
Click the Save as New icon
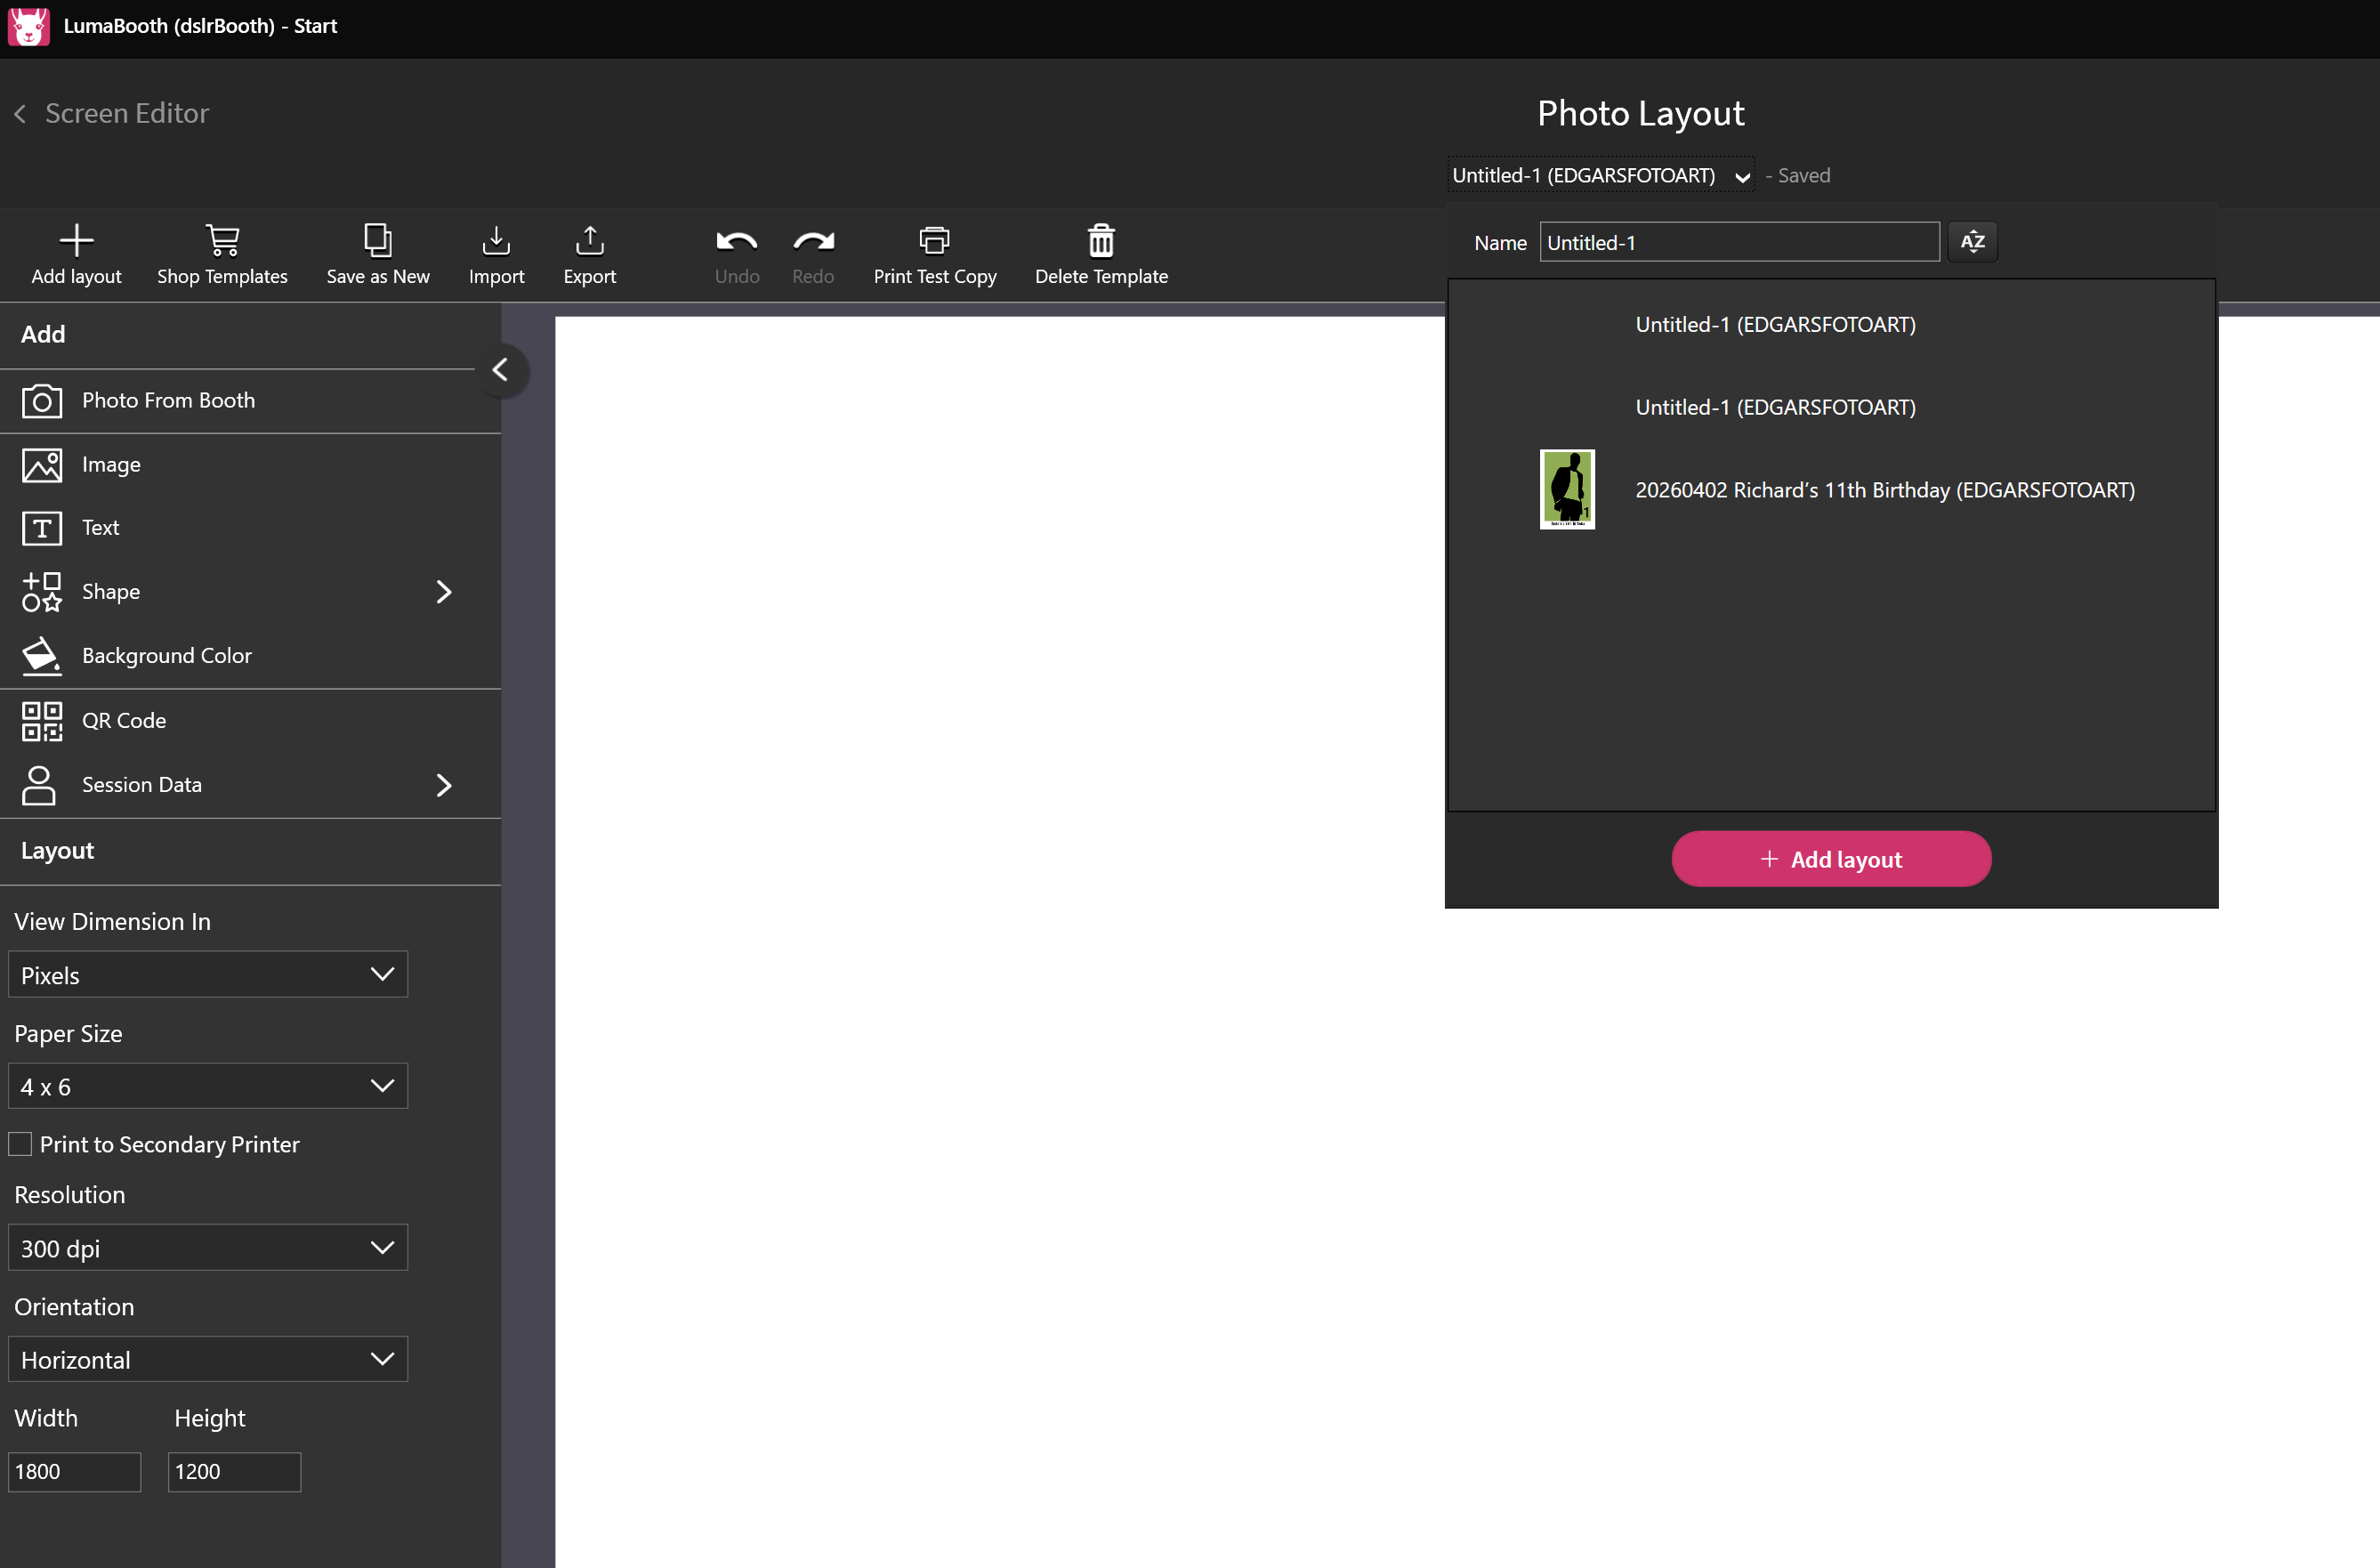378,240
